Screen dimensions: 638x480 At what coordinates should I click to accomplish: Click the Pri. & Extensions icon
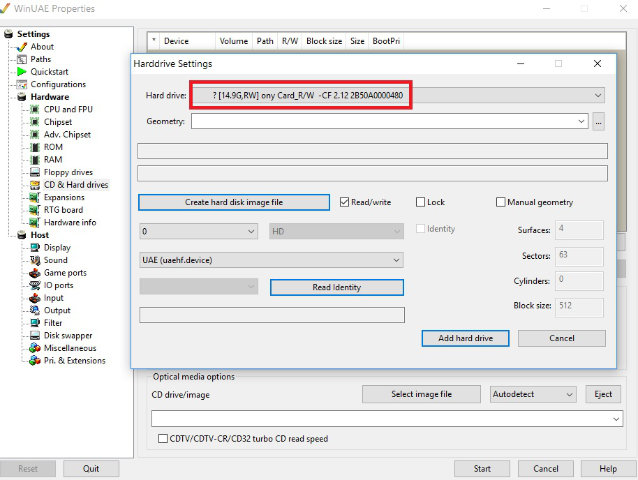click(35, 361)
